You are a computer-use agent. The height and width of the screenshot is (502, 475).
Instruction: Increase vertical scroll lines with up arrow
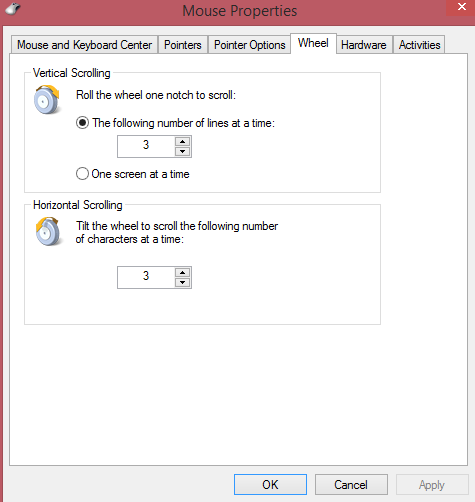tap(182, 142)
